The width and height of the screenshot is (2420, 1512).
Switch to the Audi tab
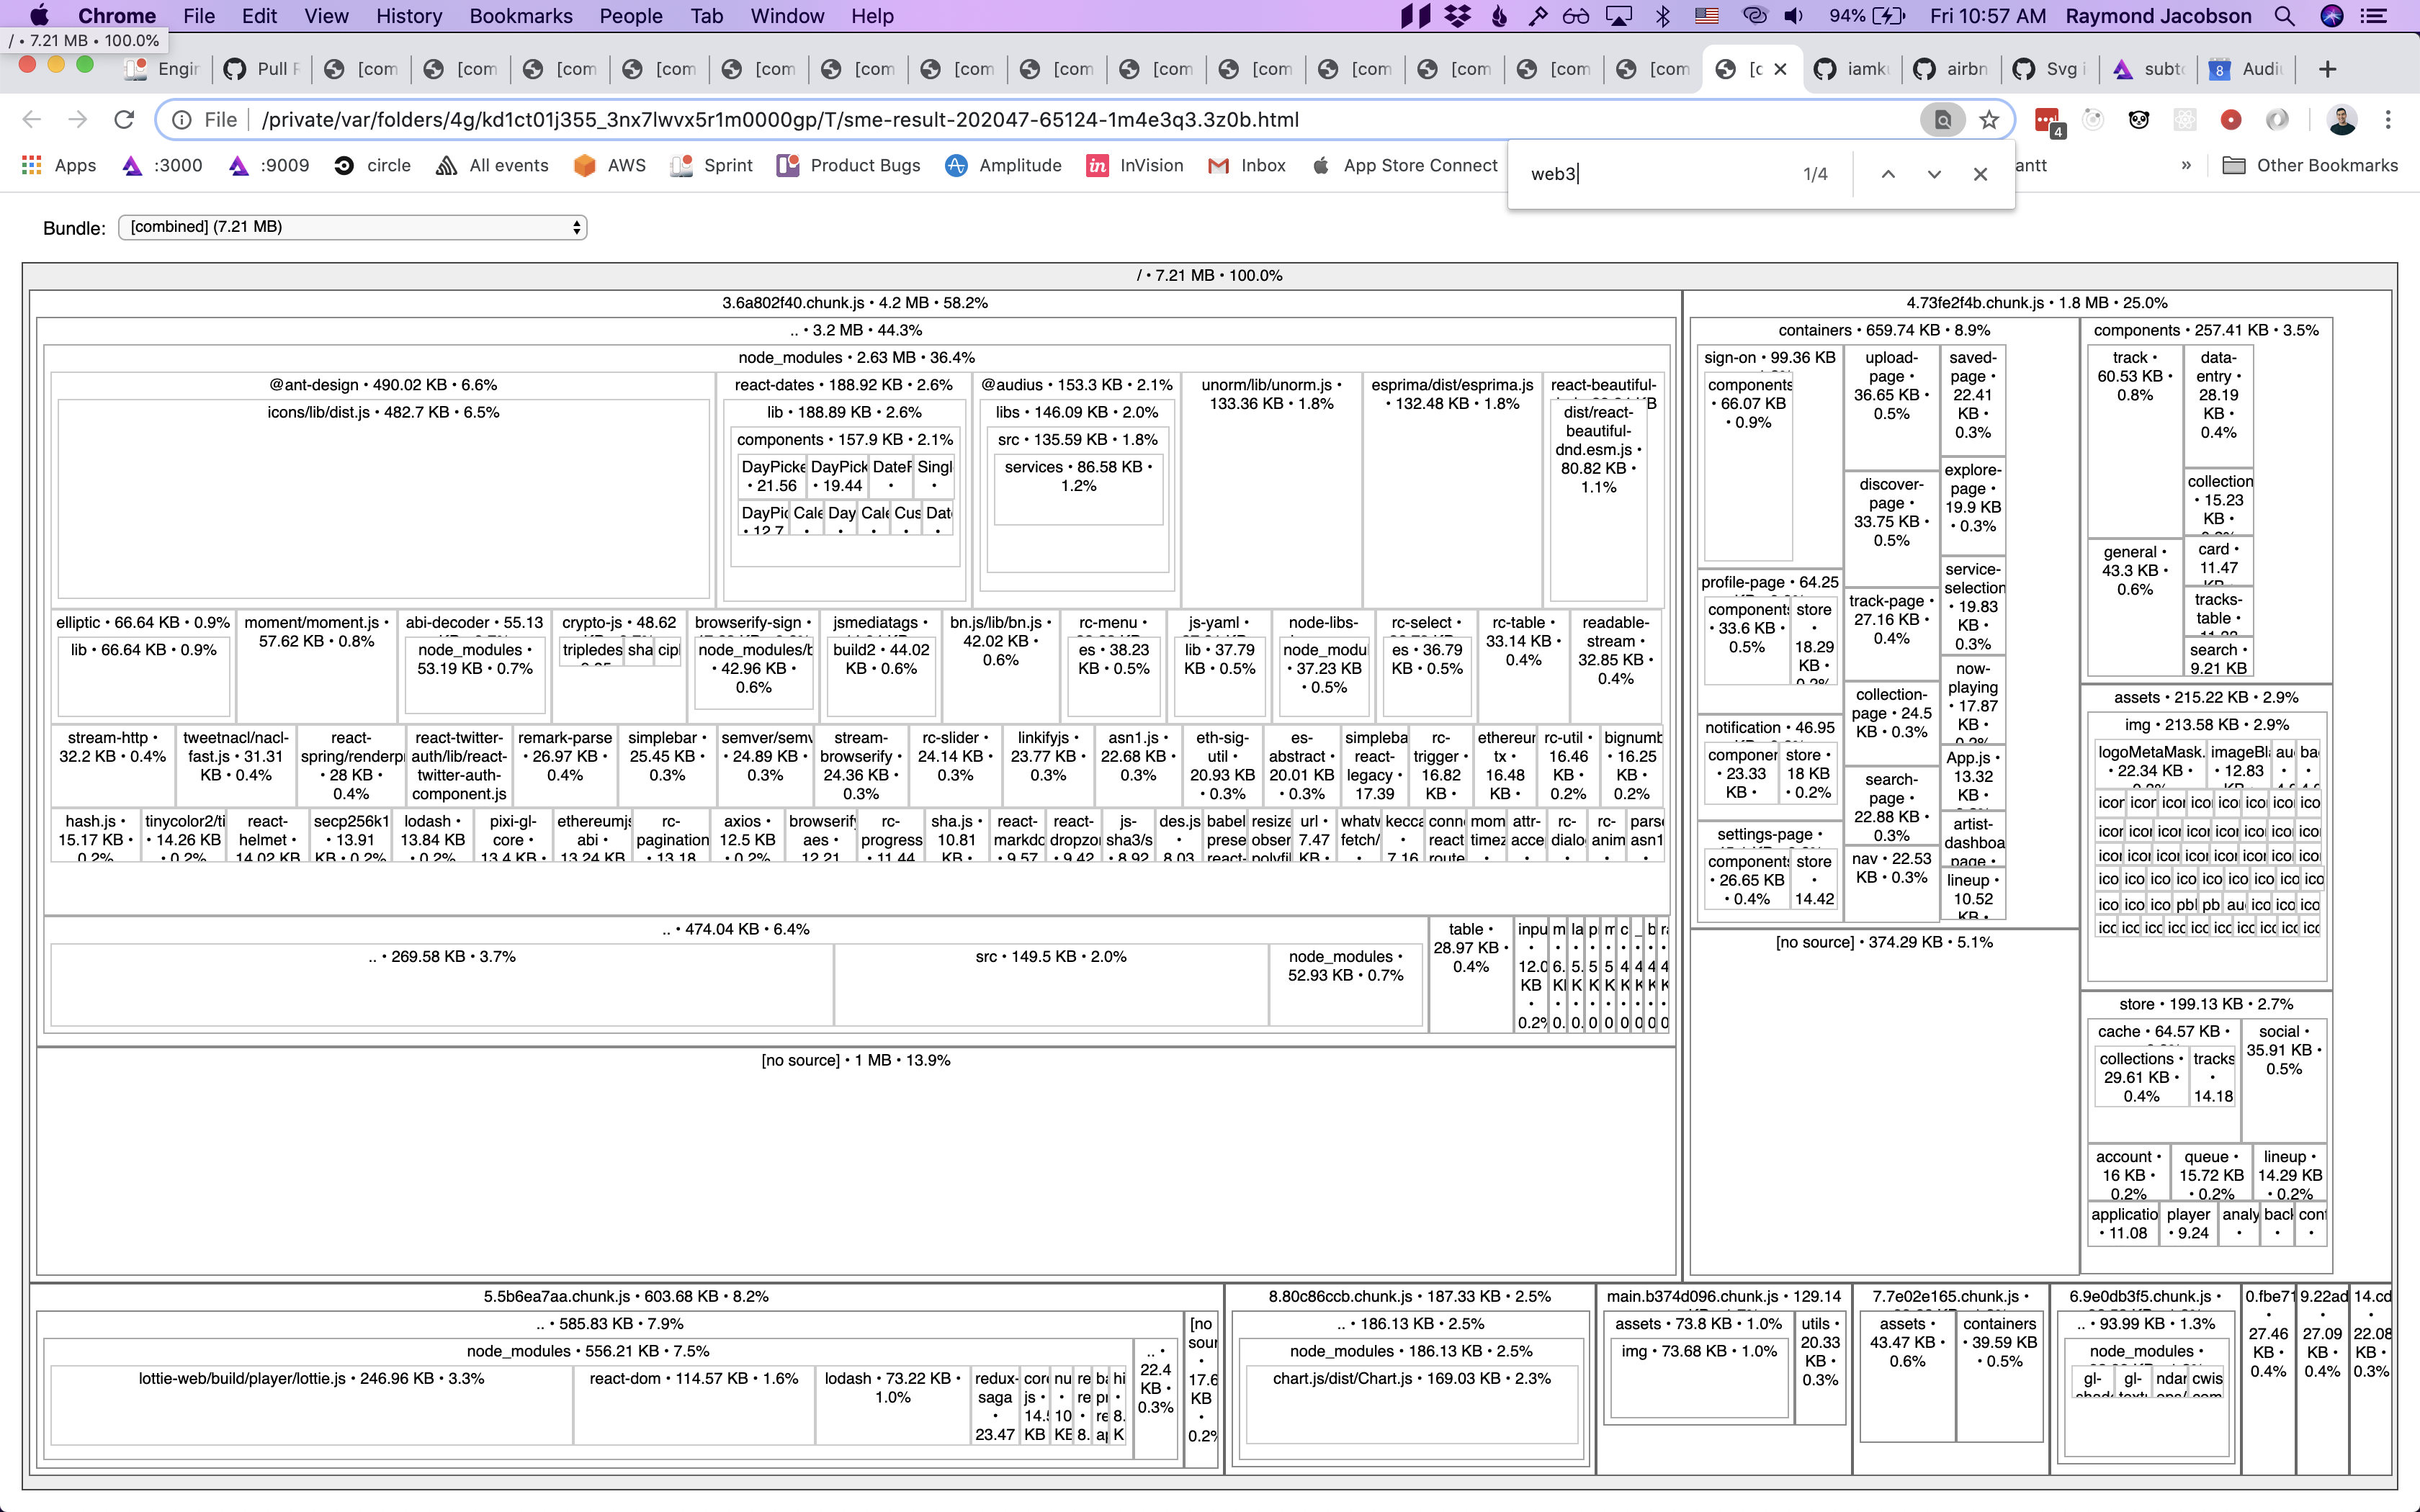pos(2248,69)
